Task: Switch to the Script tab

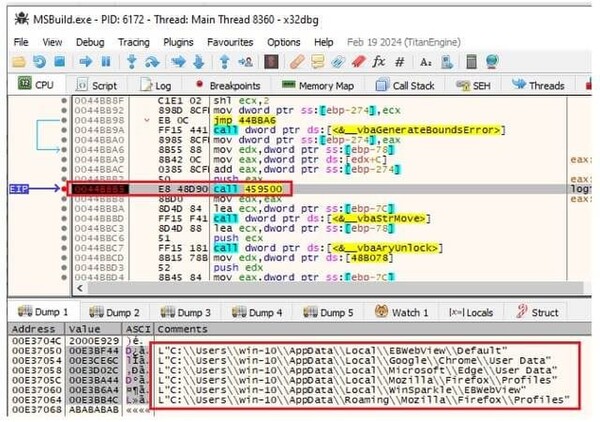Action: click(x=96, y=85)
